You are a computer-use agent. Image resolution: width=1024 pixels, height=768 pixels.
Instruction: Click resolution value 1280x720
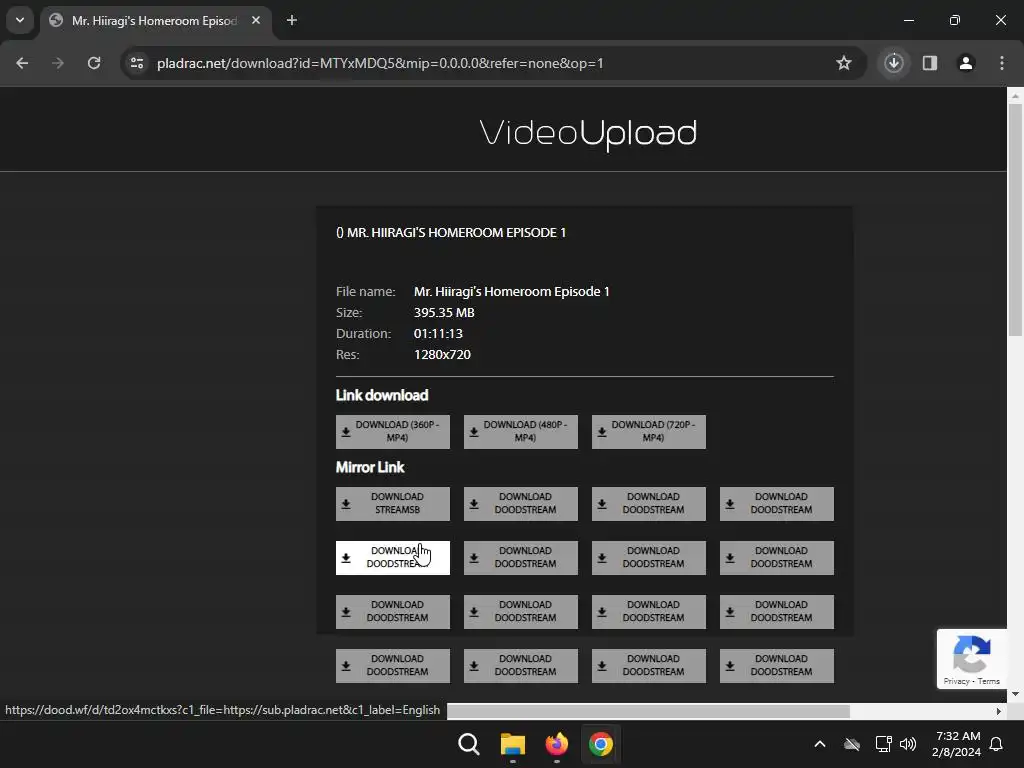pos(442,355)
